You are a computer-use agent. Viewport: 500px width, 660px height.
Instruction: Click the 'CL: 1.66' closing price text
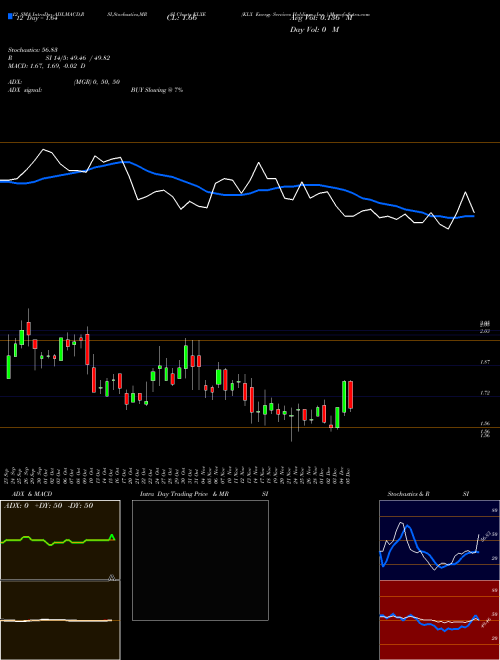point(182,19)
